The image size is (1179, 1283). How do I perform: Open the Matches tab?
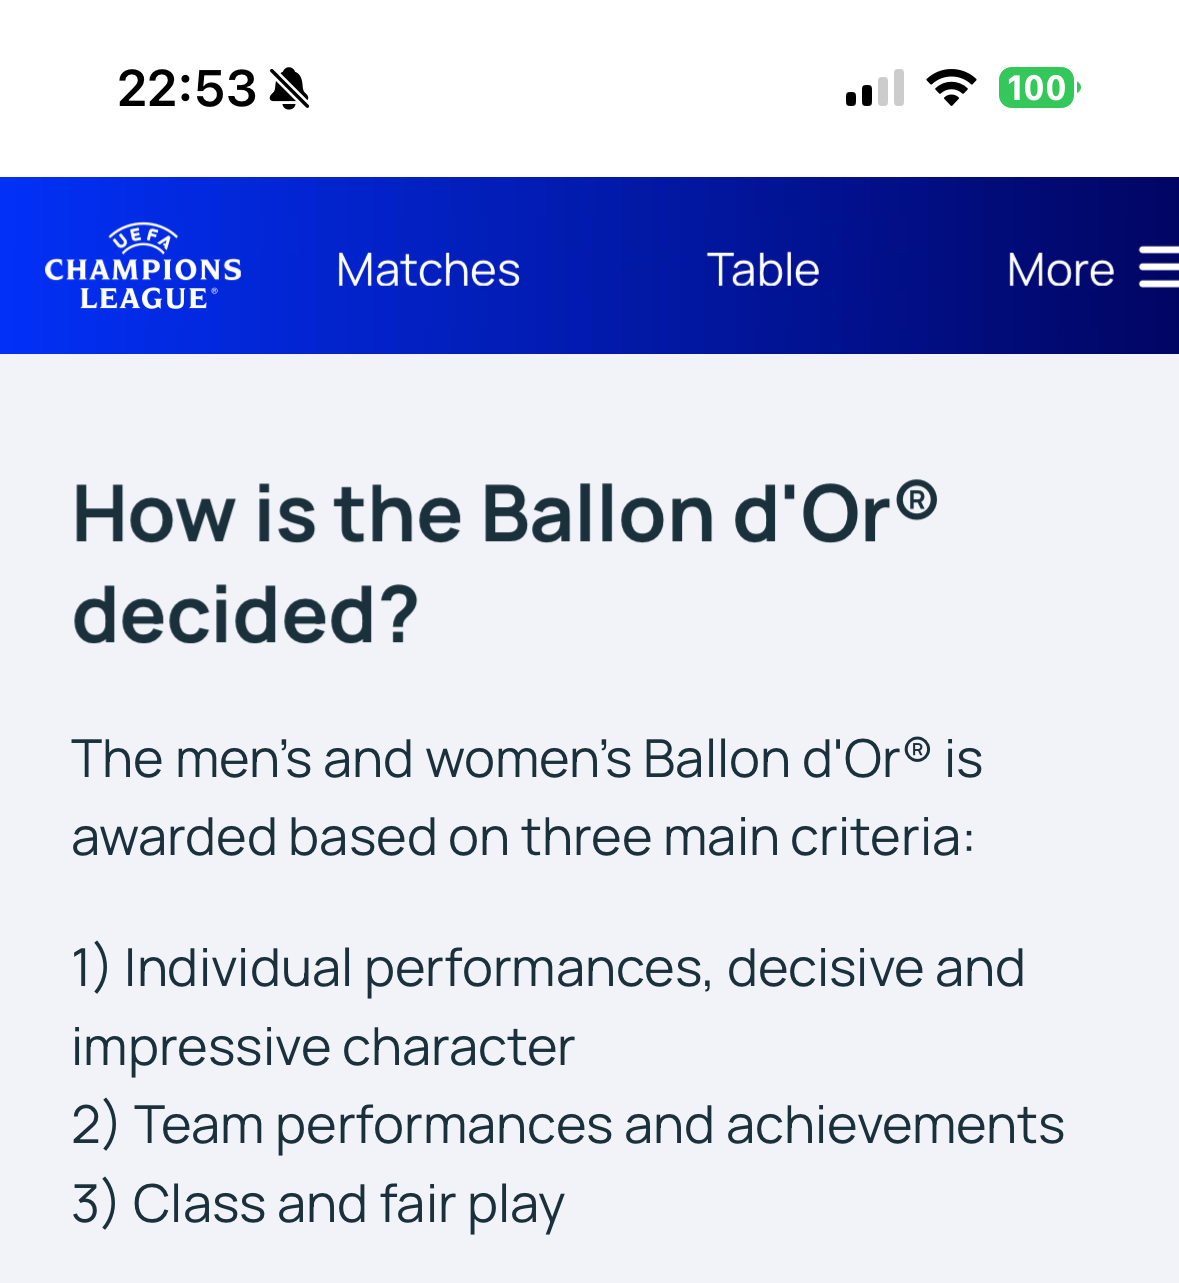[x=428, y=270]
